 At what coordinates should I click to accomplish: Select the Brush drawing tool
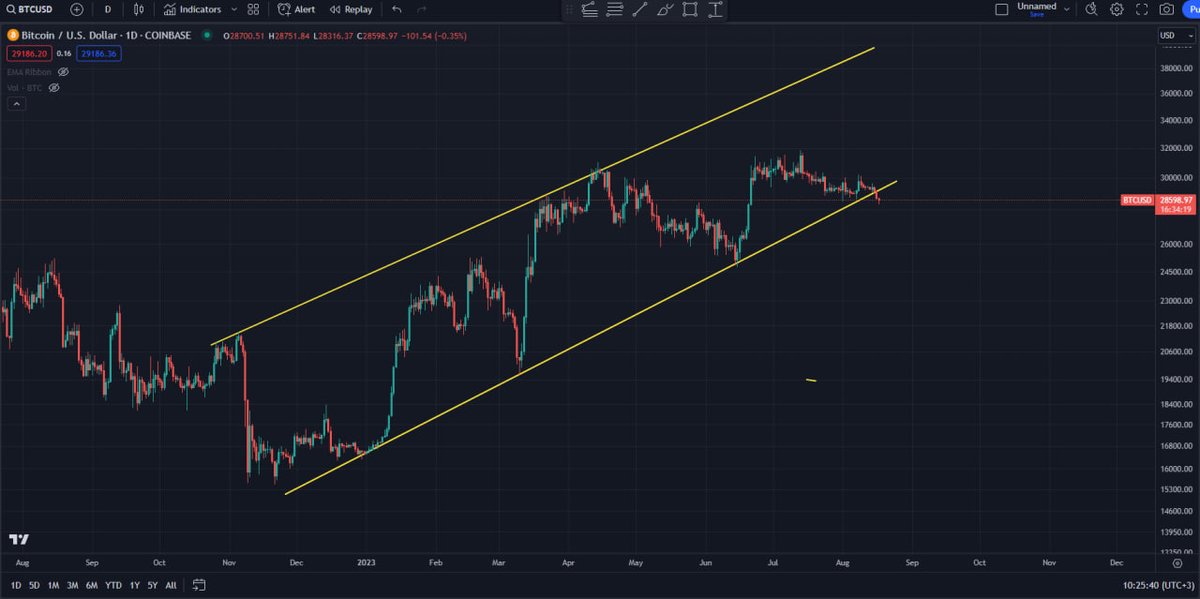pyautogui.click(x=665, y=9)
